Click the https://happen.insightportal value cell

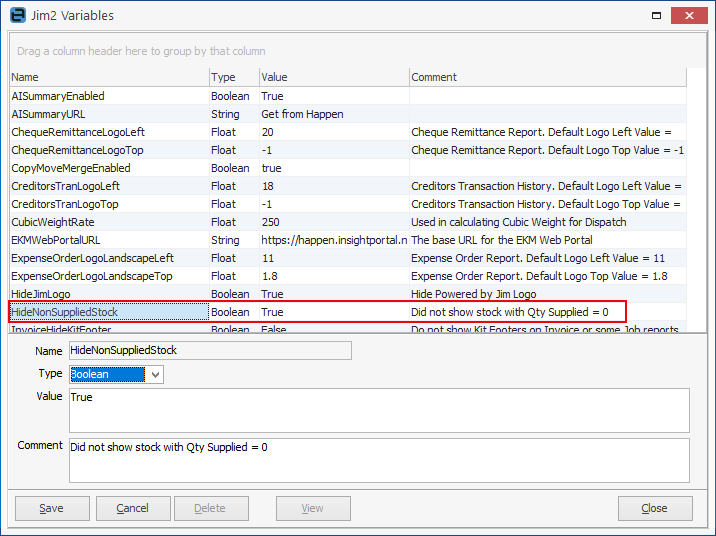pyautogui.click(x=334, y=240)
